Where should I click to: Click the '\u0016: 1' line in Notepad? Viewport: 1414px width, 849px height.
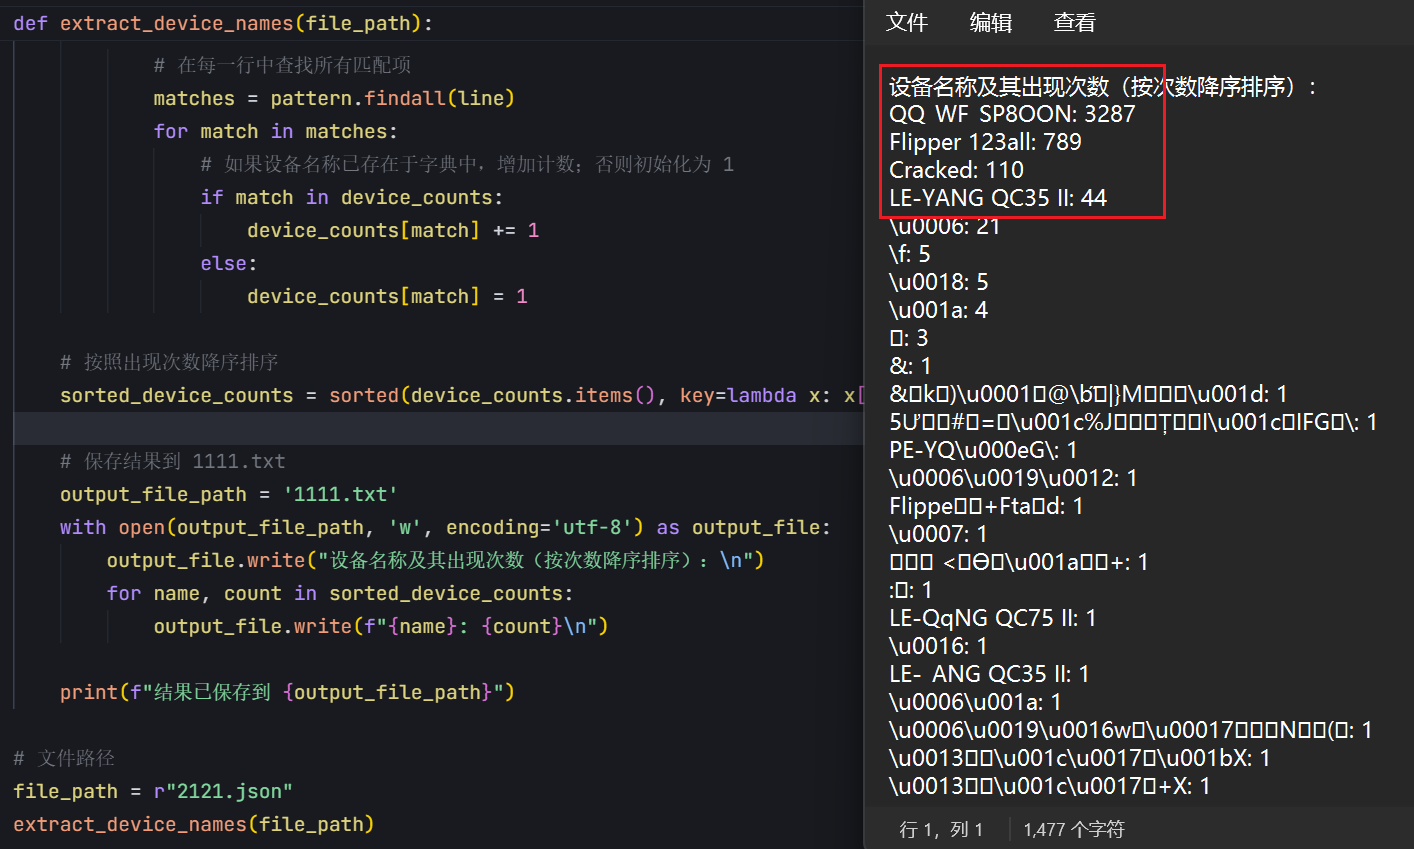938,646
